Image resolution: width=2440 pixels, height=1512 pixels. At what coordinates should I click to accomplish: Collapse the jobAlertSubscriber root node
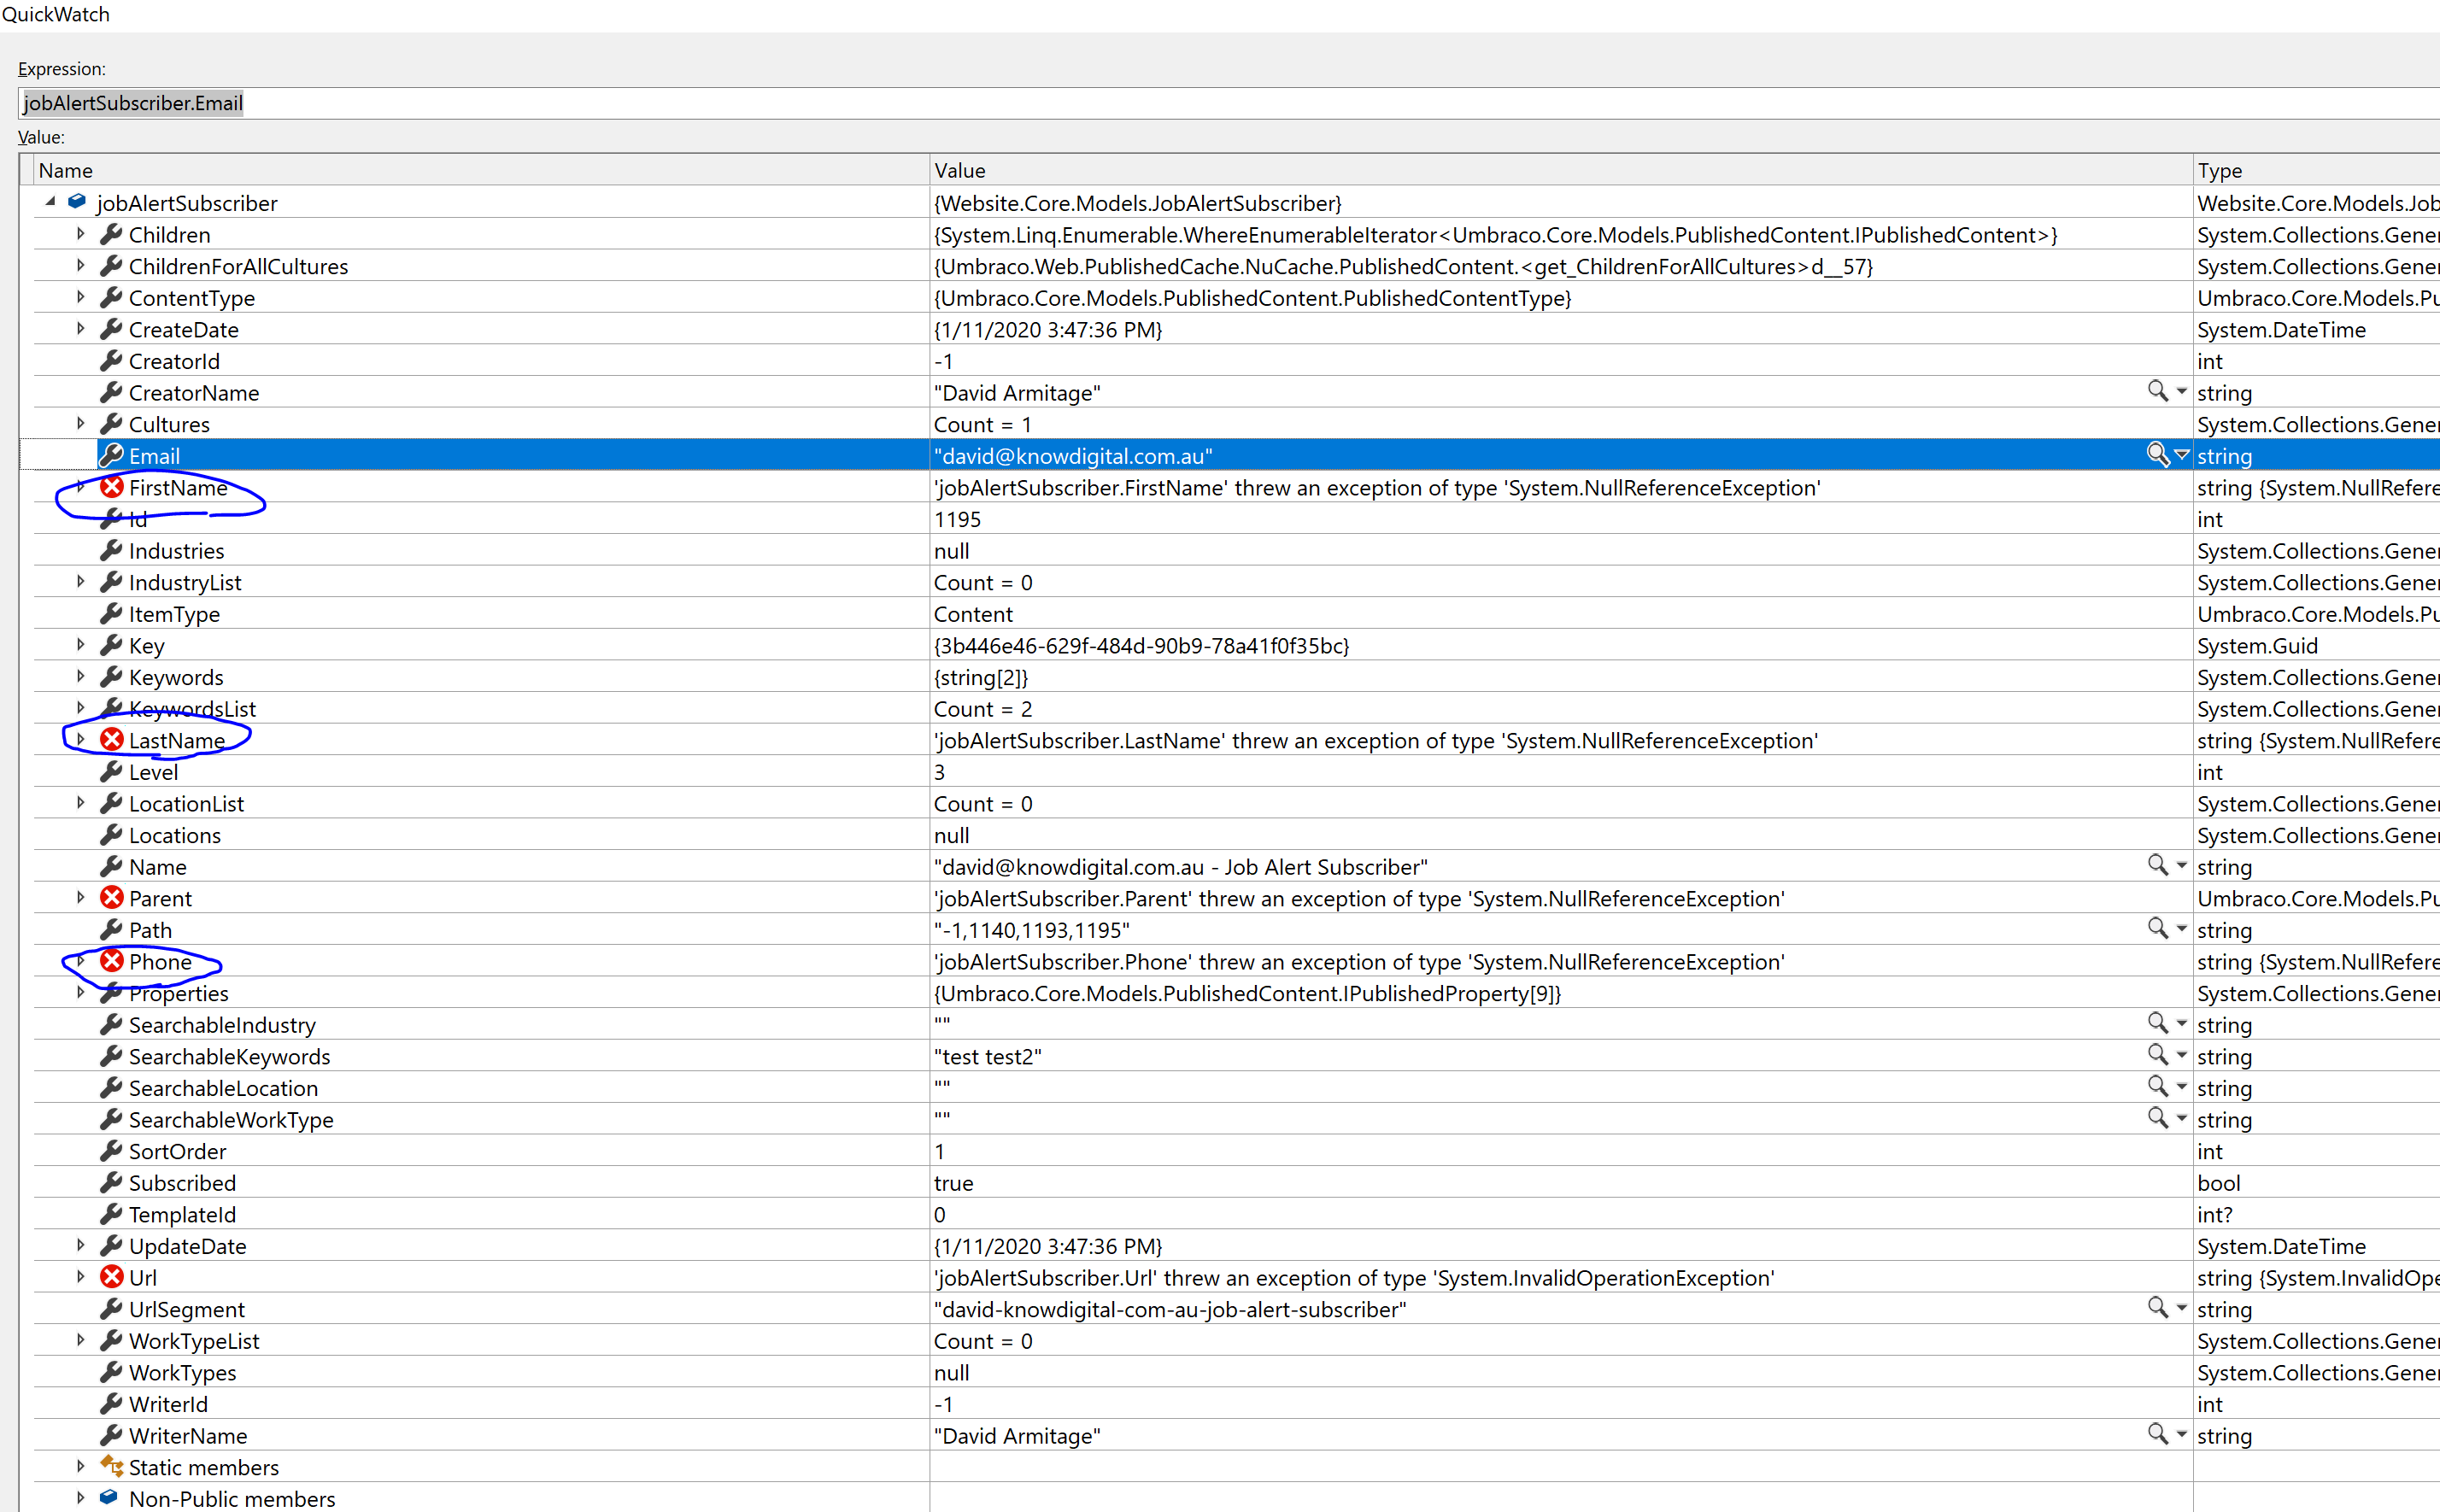pos(50,202)
